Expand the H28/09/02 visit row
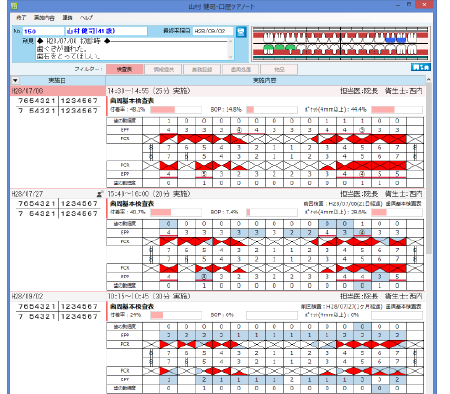This screenshot has height=394, width=450. tap(58, 296)
